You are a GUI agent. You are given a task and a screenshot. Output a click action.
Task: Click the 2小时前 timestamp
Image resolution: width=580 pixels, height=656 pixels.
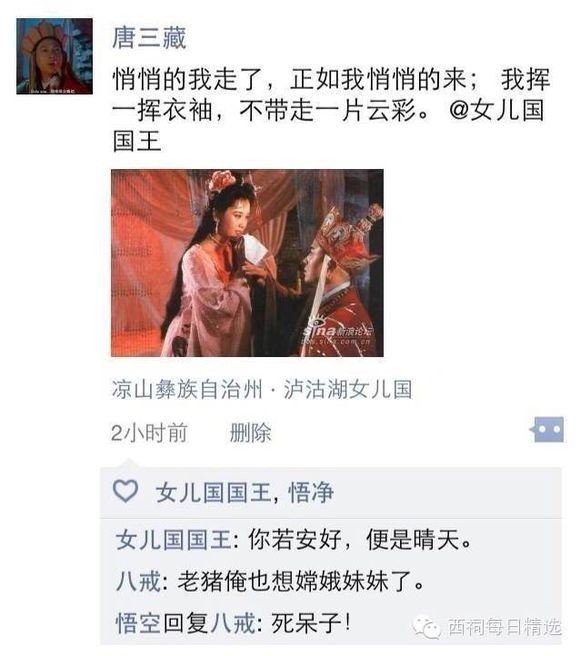(149, 433)
